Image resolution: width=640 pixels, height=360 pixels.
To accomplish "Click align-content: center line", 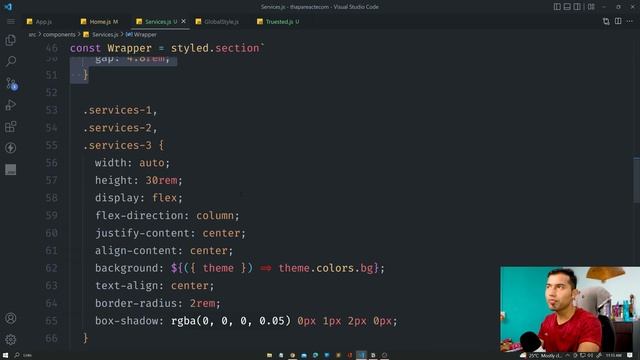I will (164, 251).
